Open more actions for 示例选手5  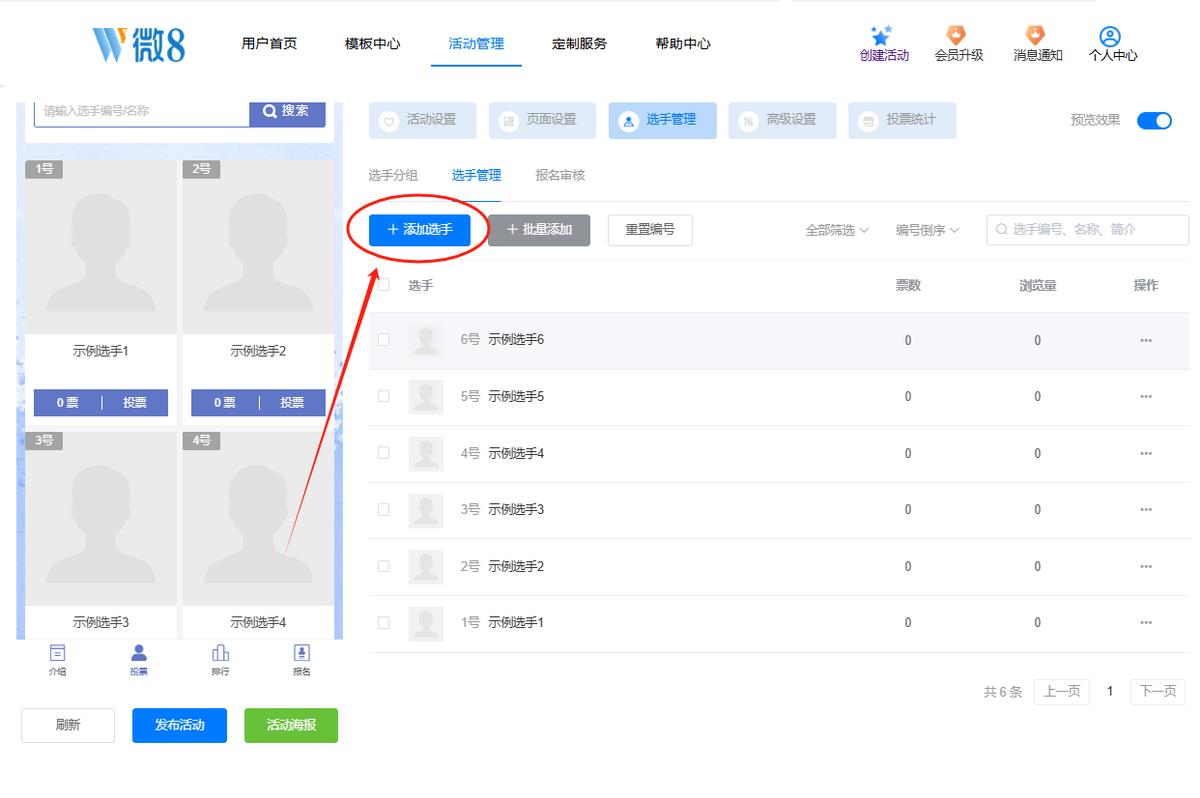tap(1146, 397)
